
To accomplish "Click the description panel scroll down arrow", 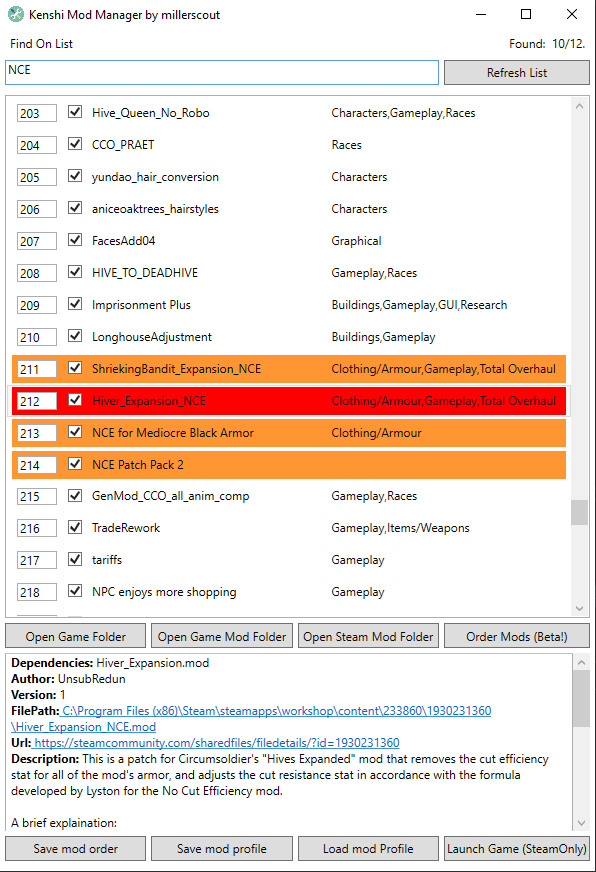I will (x=581, y=823).
